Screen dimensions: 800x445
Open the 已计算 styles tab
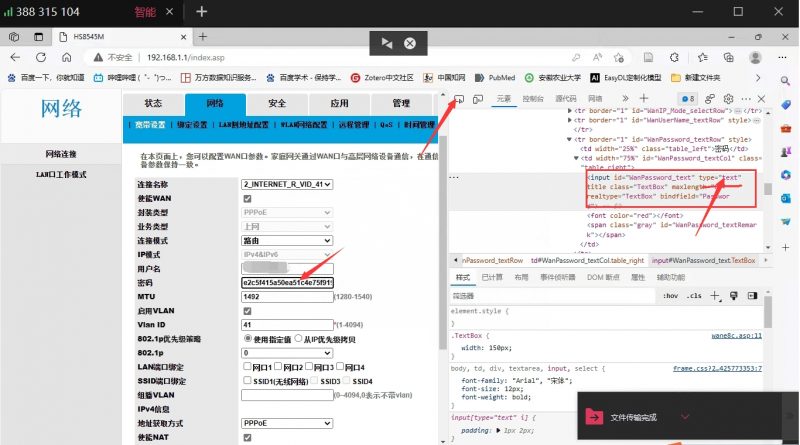click(492, 277)
